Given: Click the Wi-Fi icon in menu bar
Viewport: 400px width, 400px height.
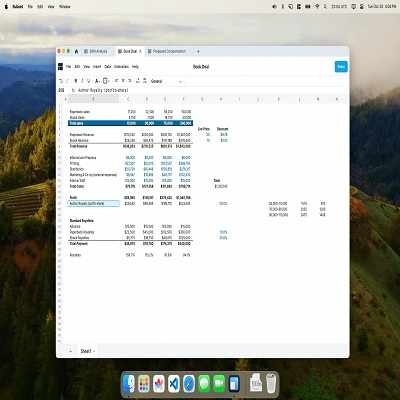Looking at the screenshot, I should pos(317,6).
